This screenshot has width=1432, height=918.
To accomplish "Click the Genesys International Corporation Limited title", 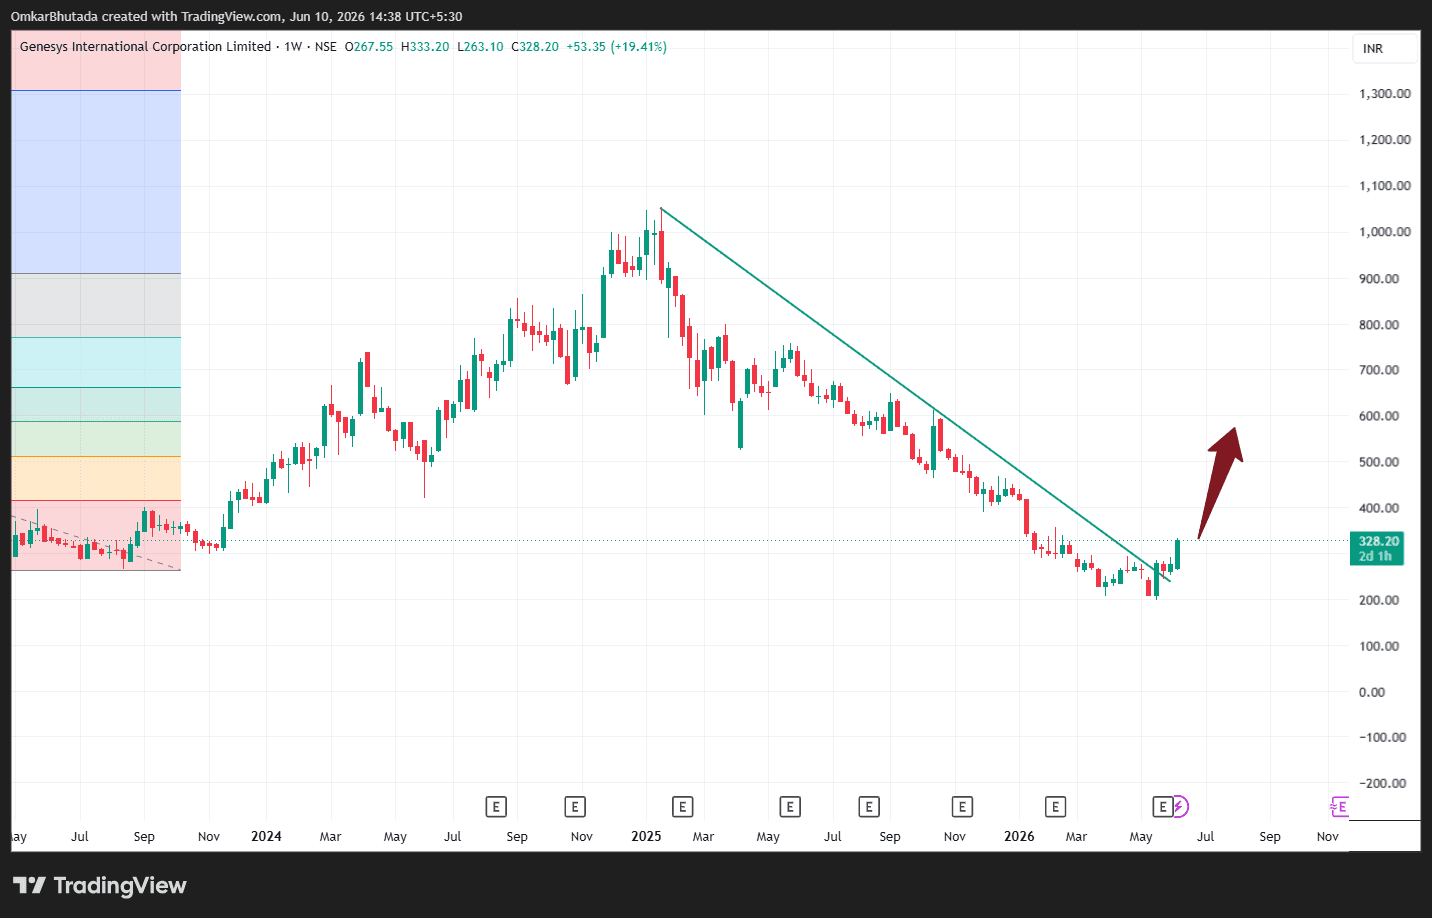I will point(145,47).
